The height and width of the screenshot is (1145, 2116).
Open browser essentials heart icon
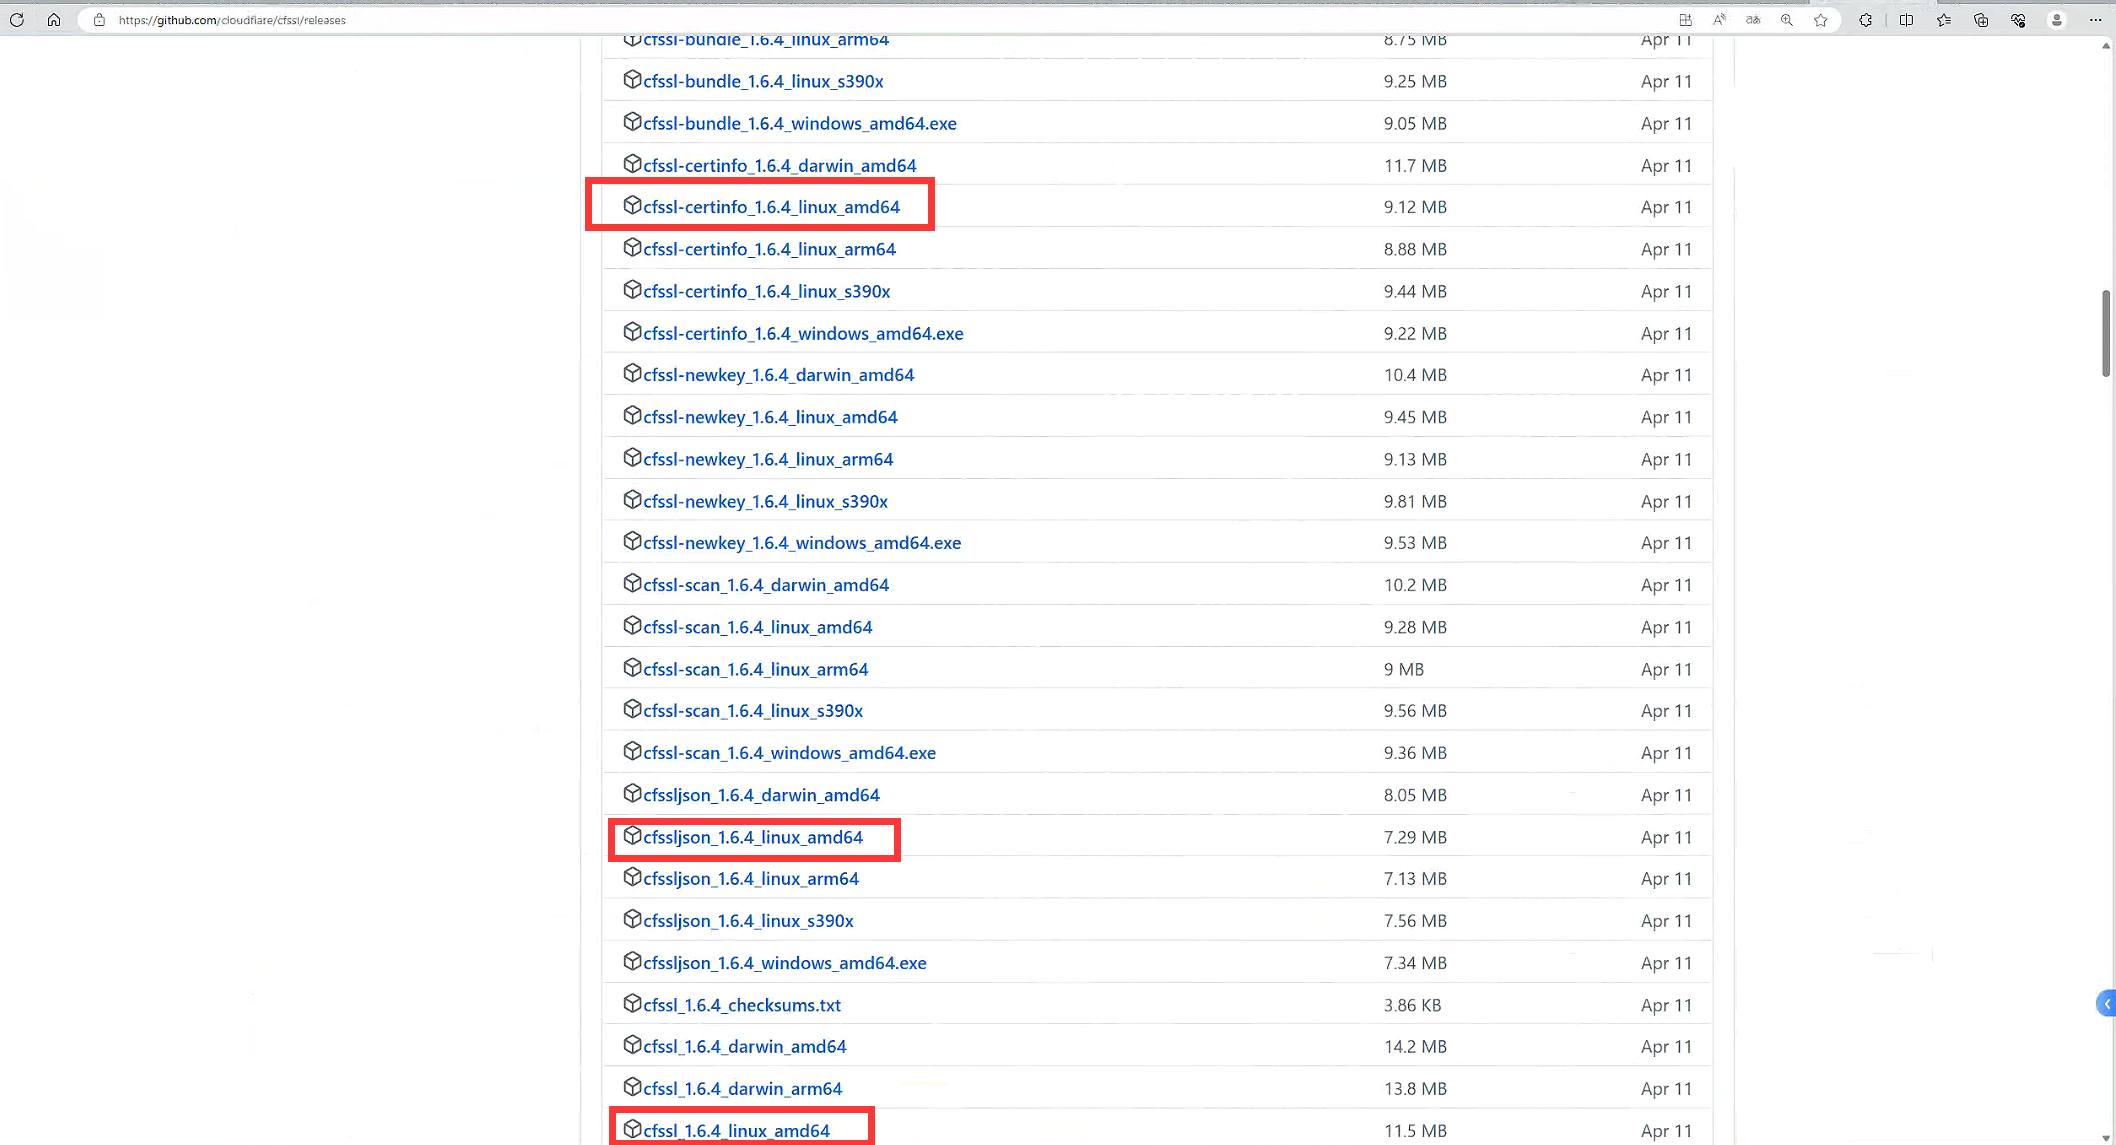pos(2018,20)
